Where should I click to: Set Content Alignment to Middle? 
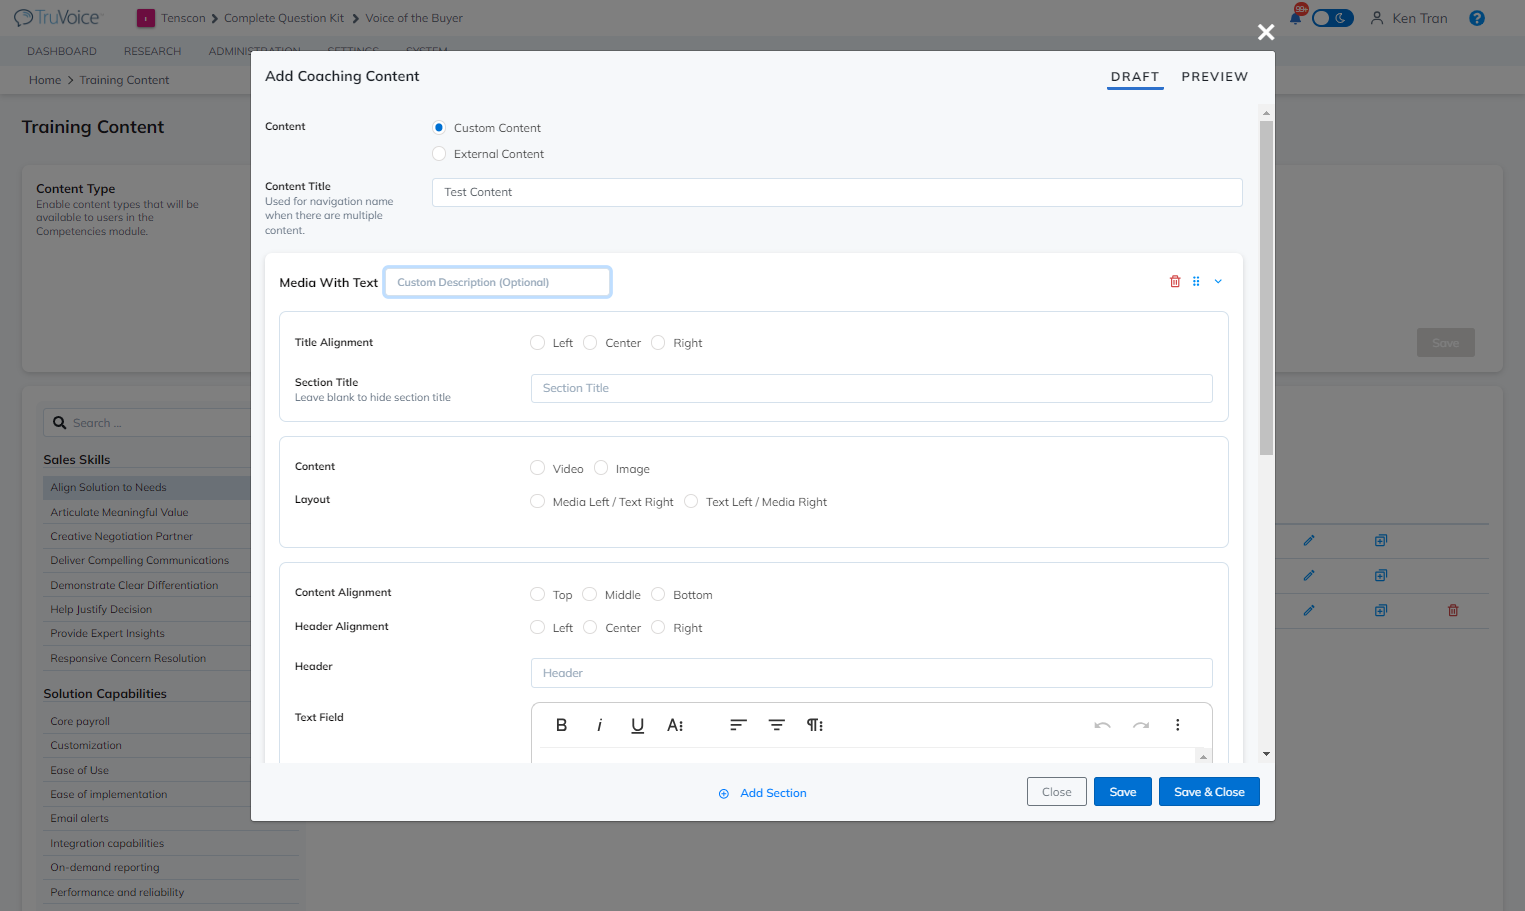pyautogui.click(x=590, y=595)
